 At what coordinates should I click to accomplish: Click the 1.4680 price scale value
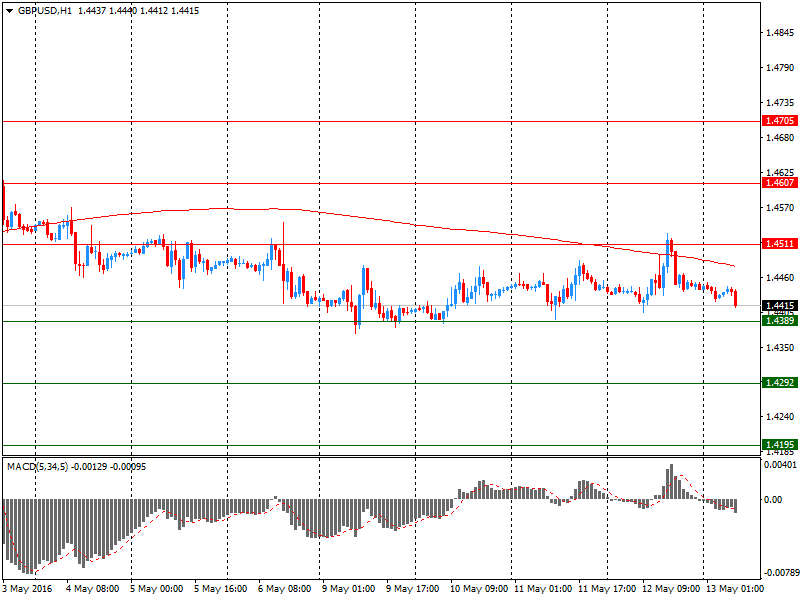click(x=780, y=138)
